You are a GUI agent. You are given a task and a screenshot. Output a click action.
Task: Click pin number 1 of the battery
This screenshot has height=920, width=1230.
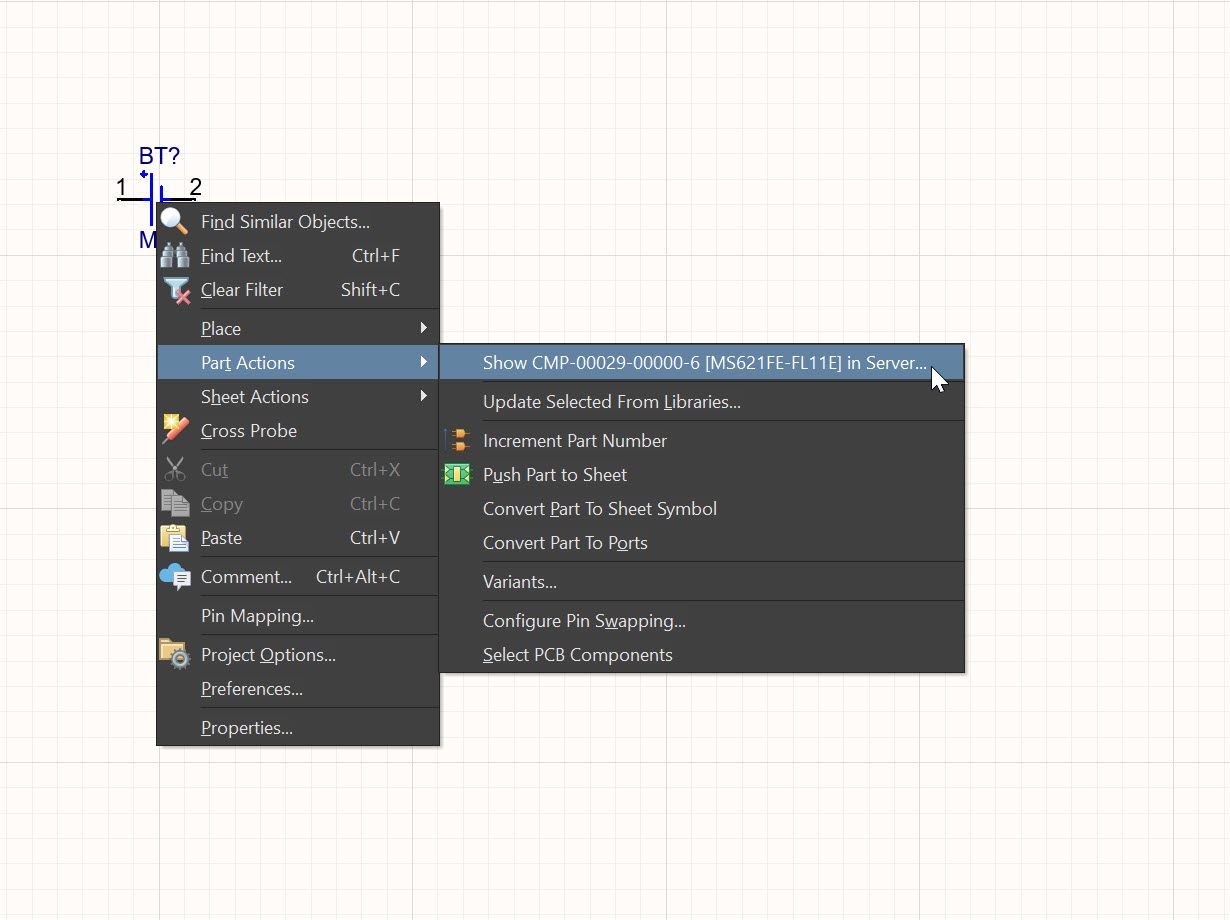121,187
